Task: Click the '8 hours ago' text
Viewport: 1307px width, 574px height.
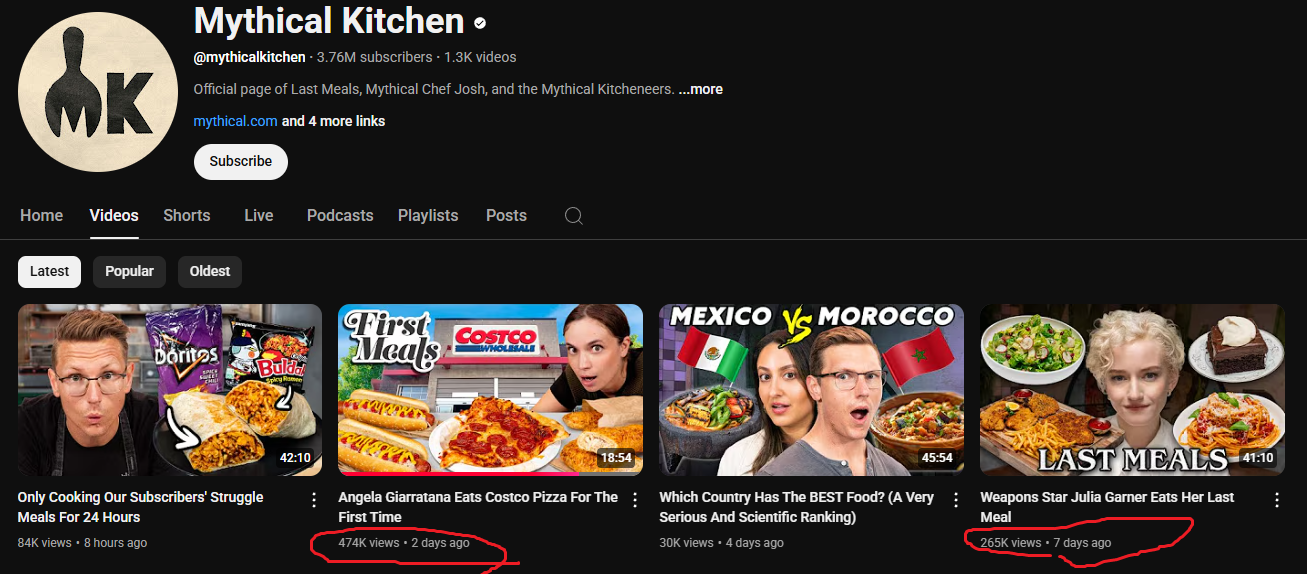Action: point(115,543)
